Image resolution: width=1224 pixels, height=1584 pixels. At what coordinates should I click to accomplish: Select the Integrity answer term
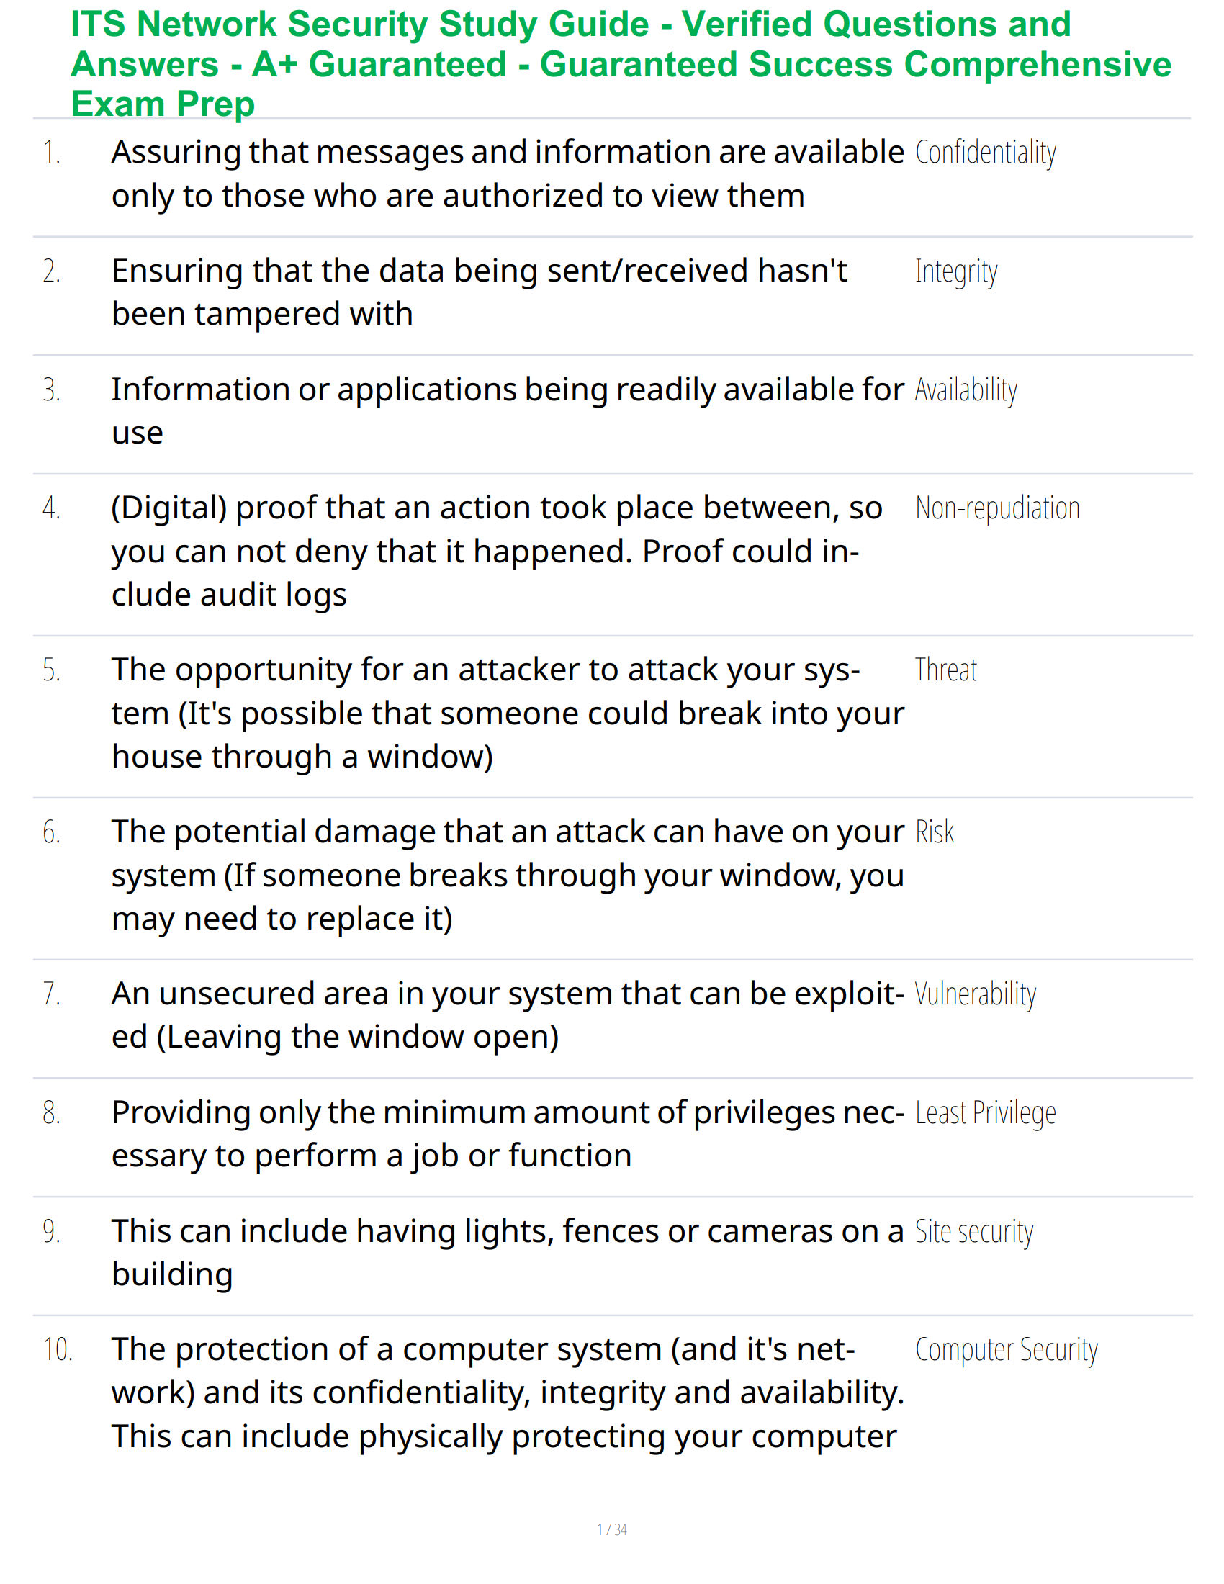(956, 272)
